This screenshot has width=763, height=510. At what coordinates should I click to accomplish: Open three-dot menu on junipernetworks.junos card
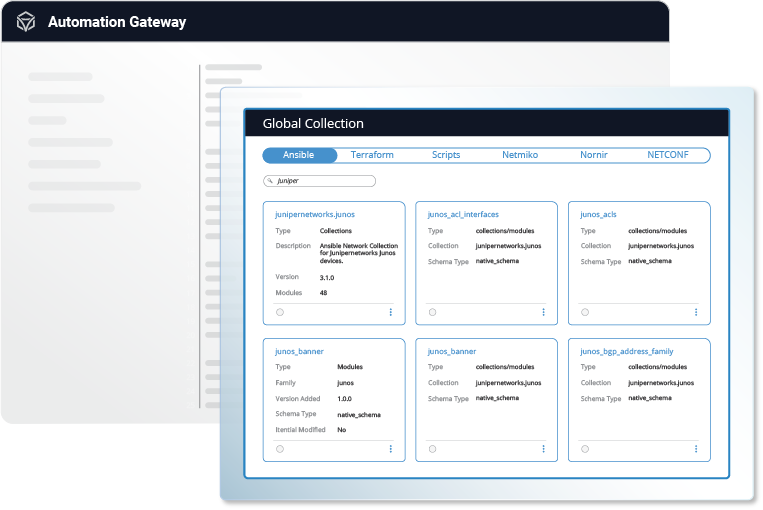pyautogui.click(x=390, y=312)
